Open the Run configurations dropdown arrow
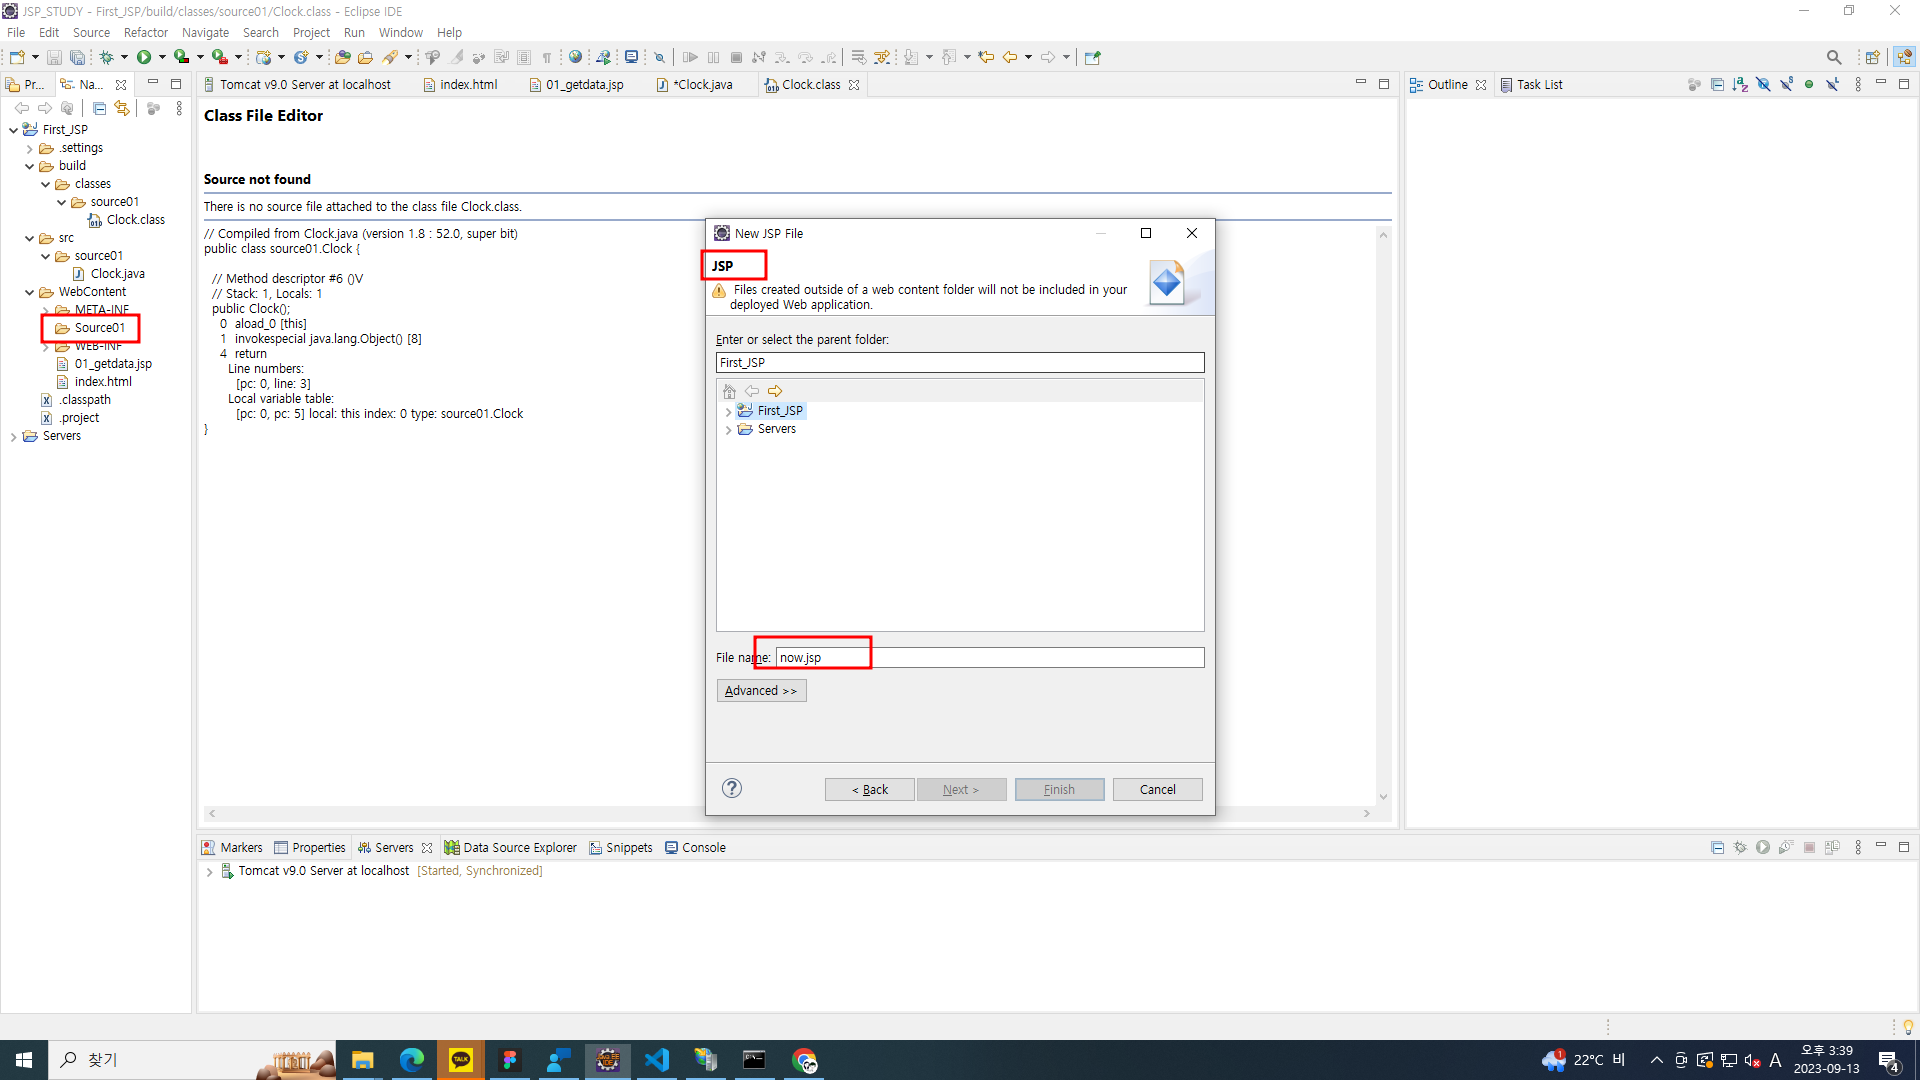This screenshot has height=1080, width=1920. tap(162, 57)
